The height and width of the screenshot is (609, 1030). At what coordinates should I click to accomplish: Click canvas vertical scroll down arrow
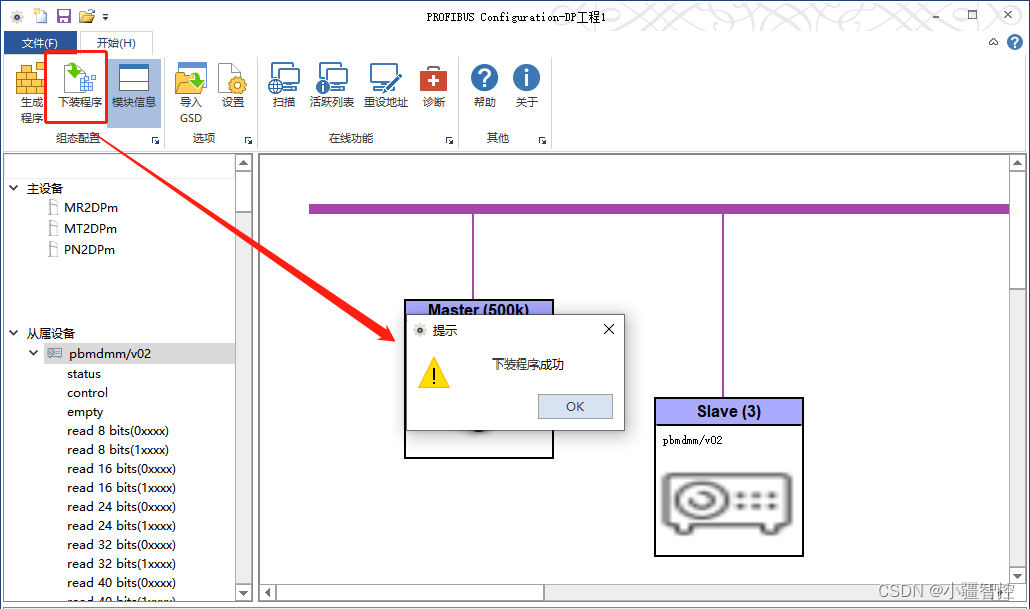(1018, 575)
